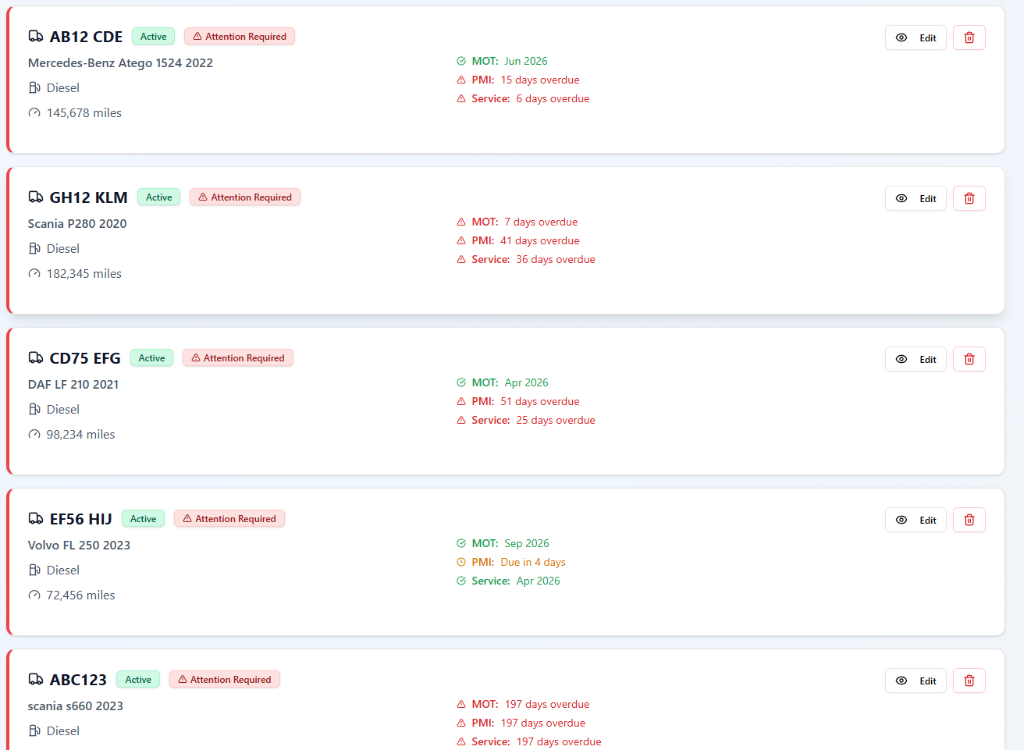
Task: Open Edit for AB12 CDE
Action: [x=916, y=37]
